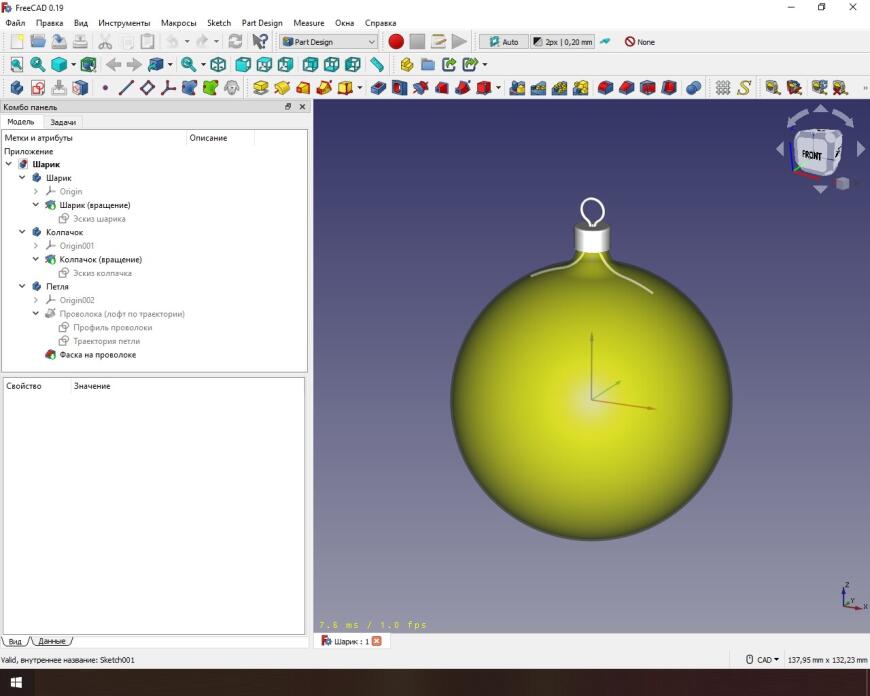Click the Measure distance ruler icon
This screenshot has width=870, height=696.
point(377,64)
